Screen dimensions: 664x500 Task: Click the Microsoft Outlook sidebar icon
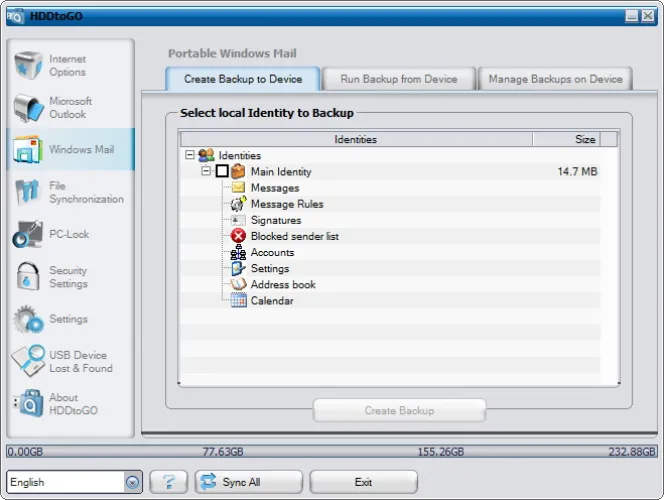pos(28,108)
